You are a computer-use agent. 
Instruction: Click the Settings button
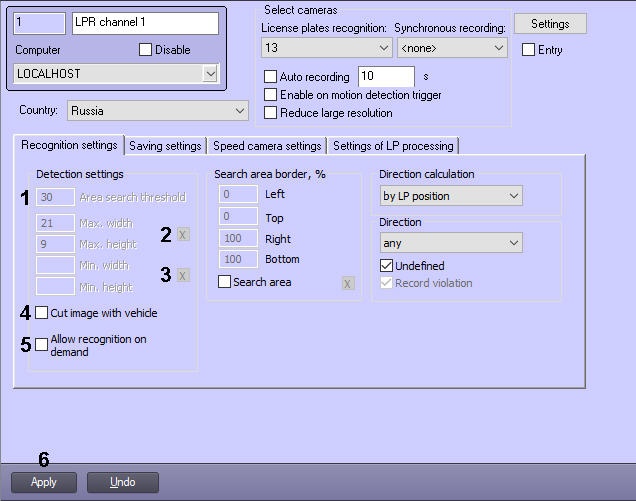pos(550,23)
